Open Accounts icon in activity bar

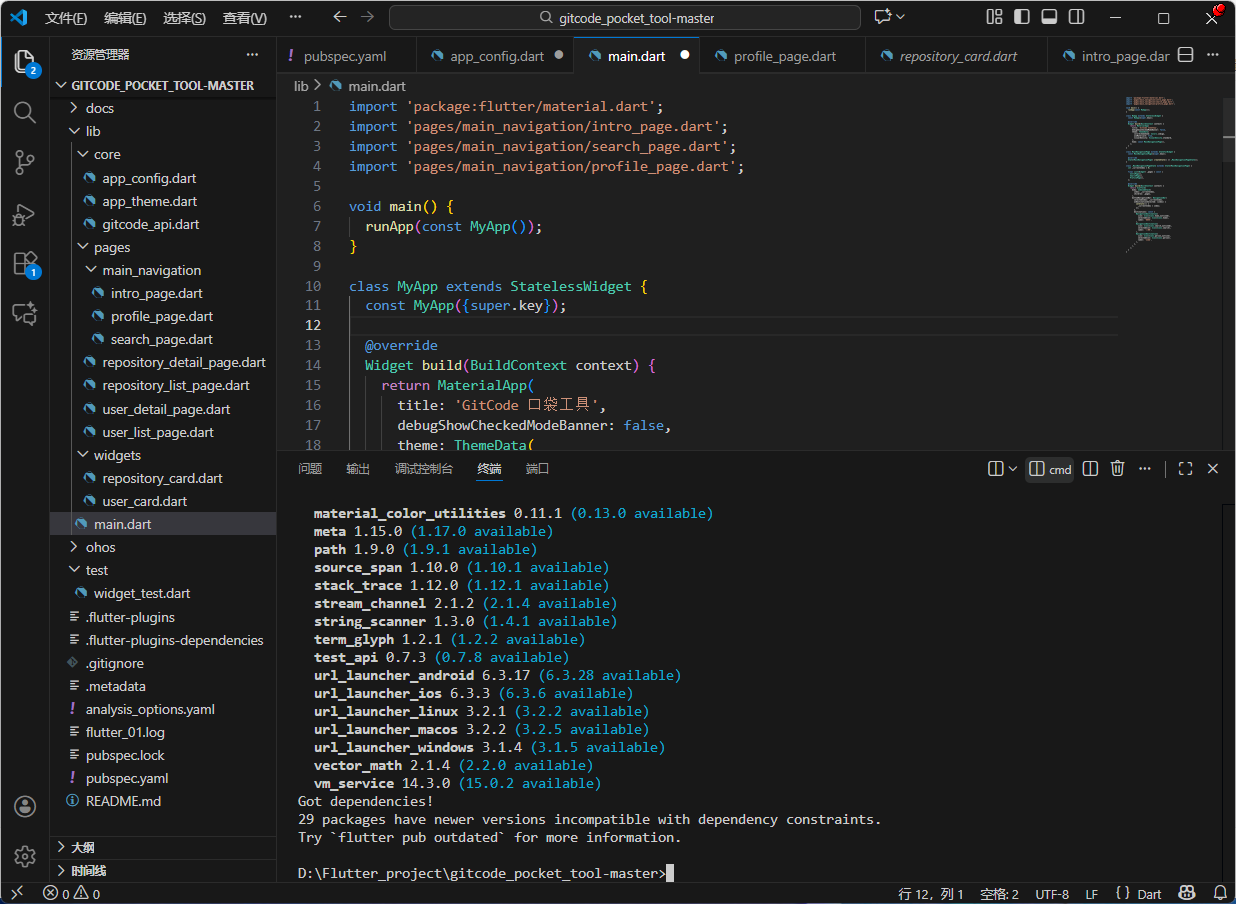coord(25,807)
